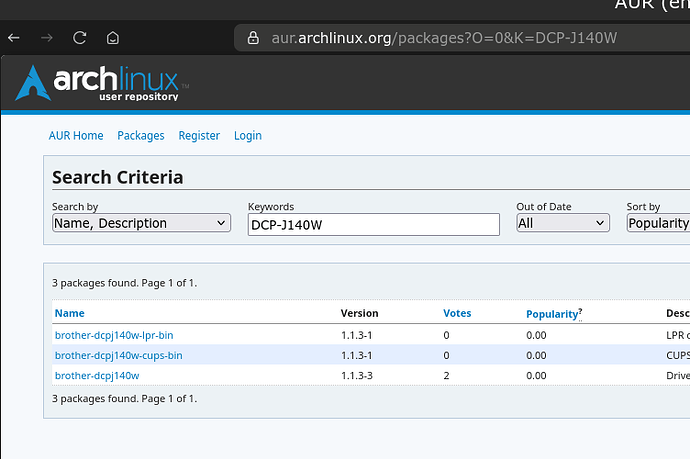Viewport: 690px width, 459px height.
Task: Go to Packages menu item
Action: pyautogui.click(x=140, y=136)
